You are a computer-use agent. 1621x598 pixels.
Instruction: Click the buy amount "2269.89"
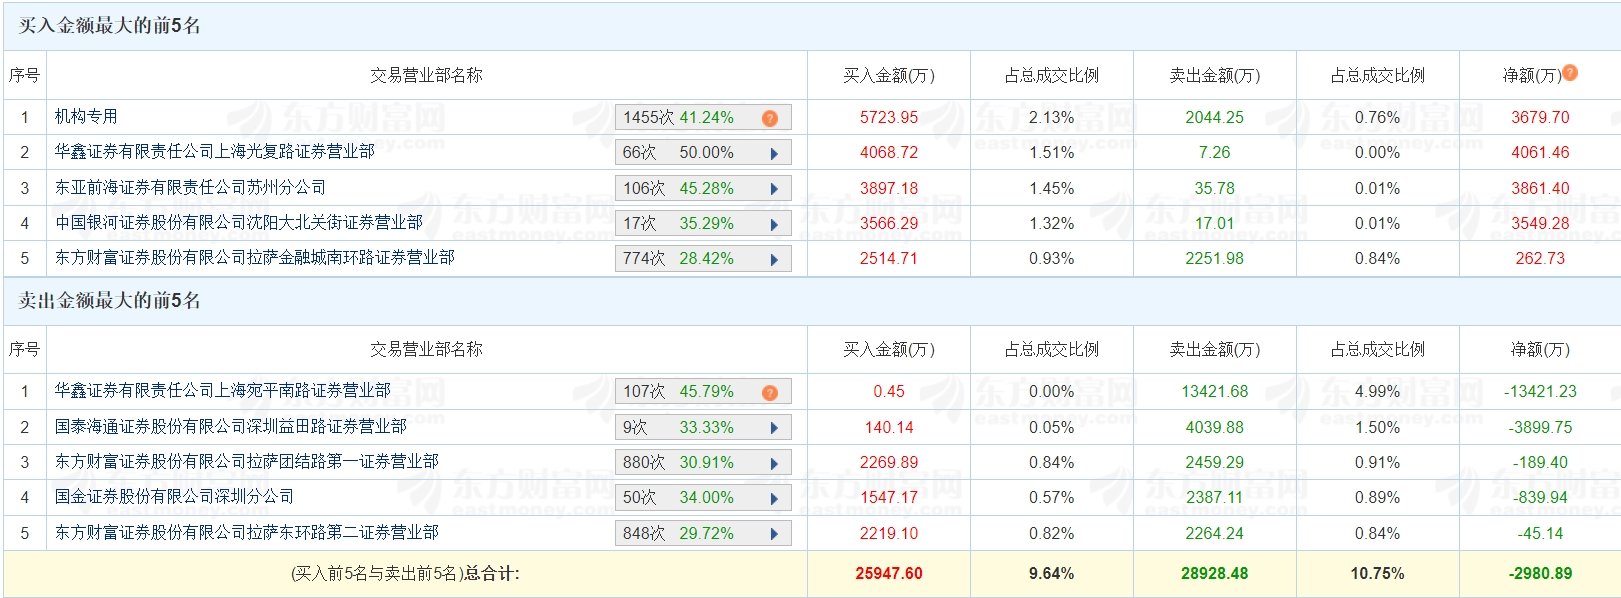click(889, 463)
